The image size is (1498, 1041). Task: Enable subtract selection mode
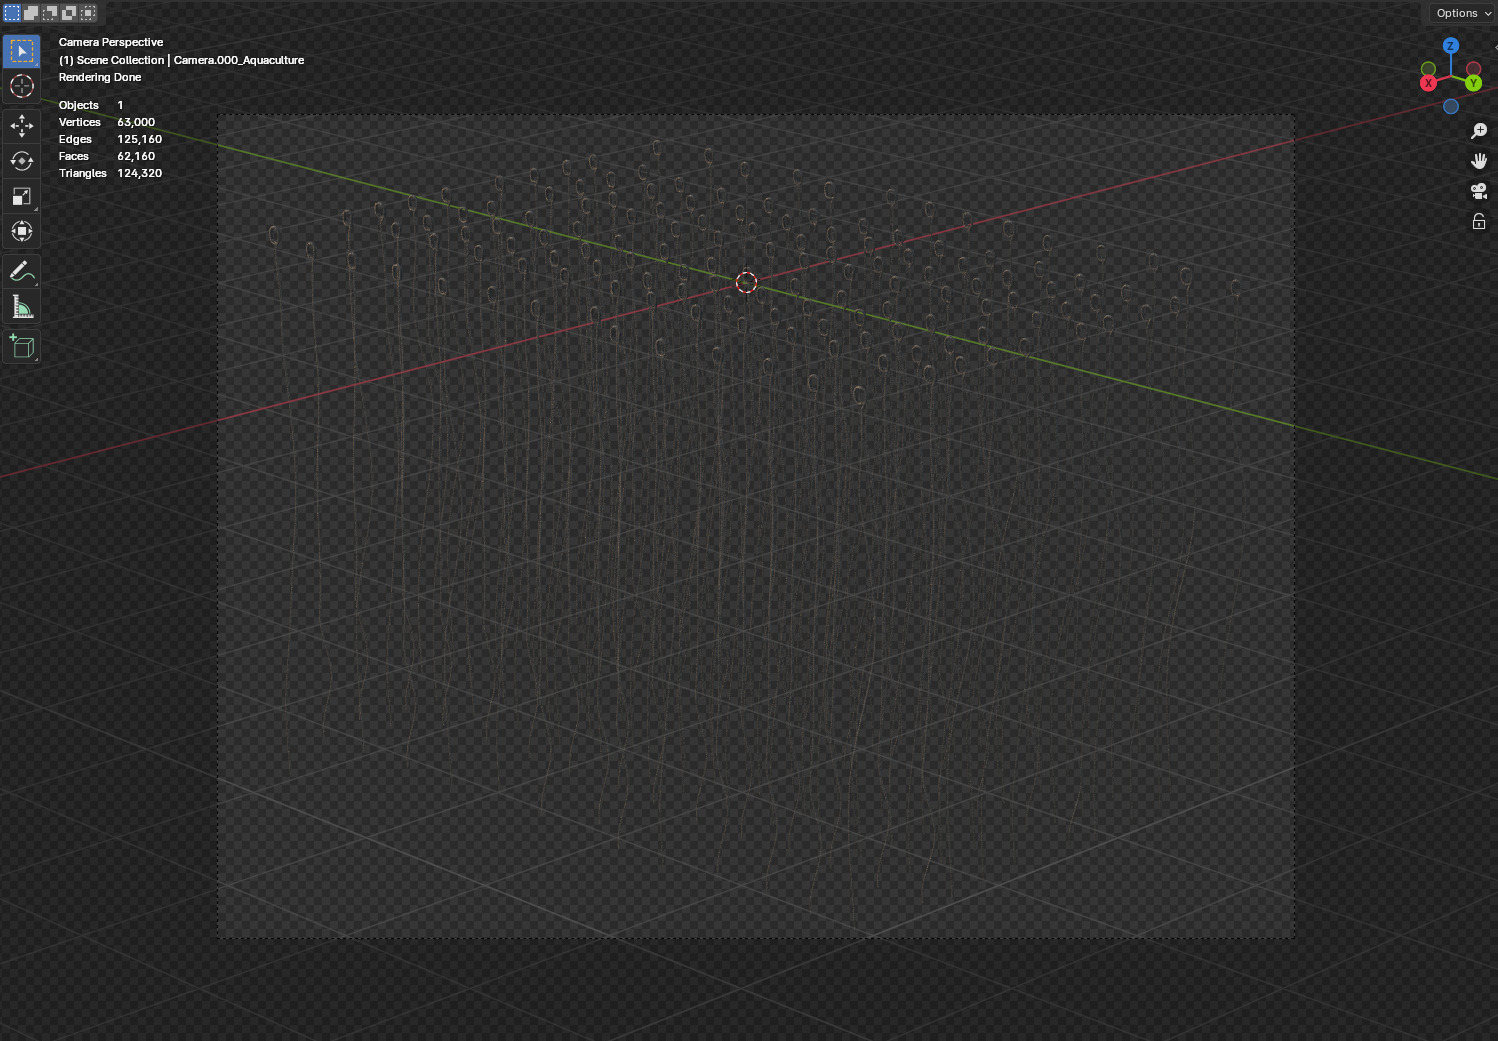coord(50,13)
